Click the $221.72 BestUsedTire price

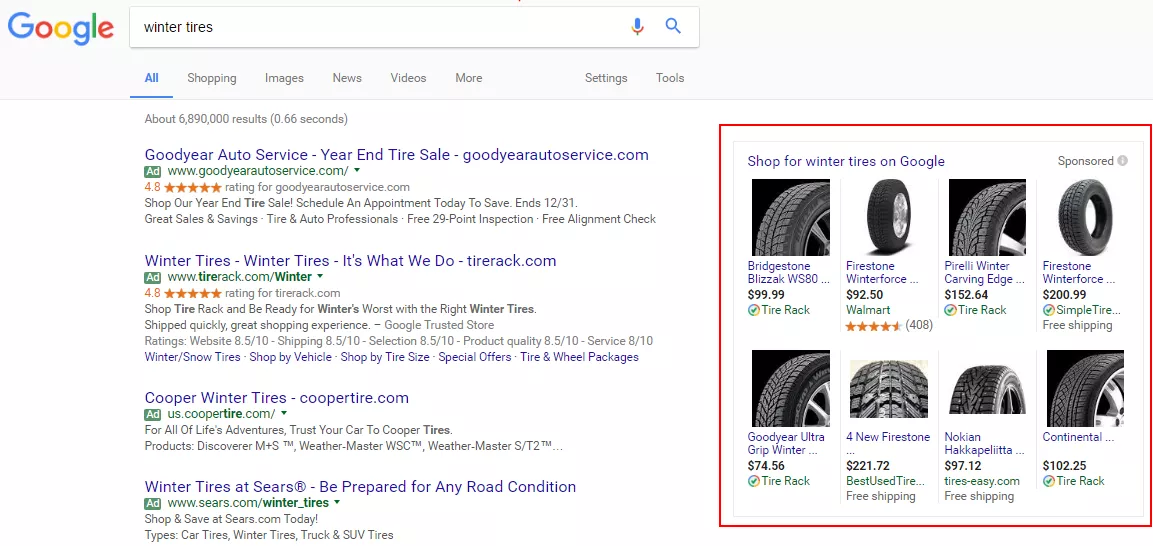[x=868, y=466]
